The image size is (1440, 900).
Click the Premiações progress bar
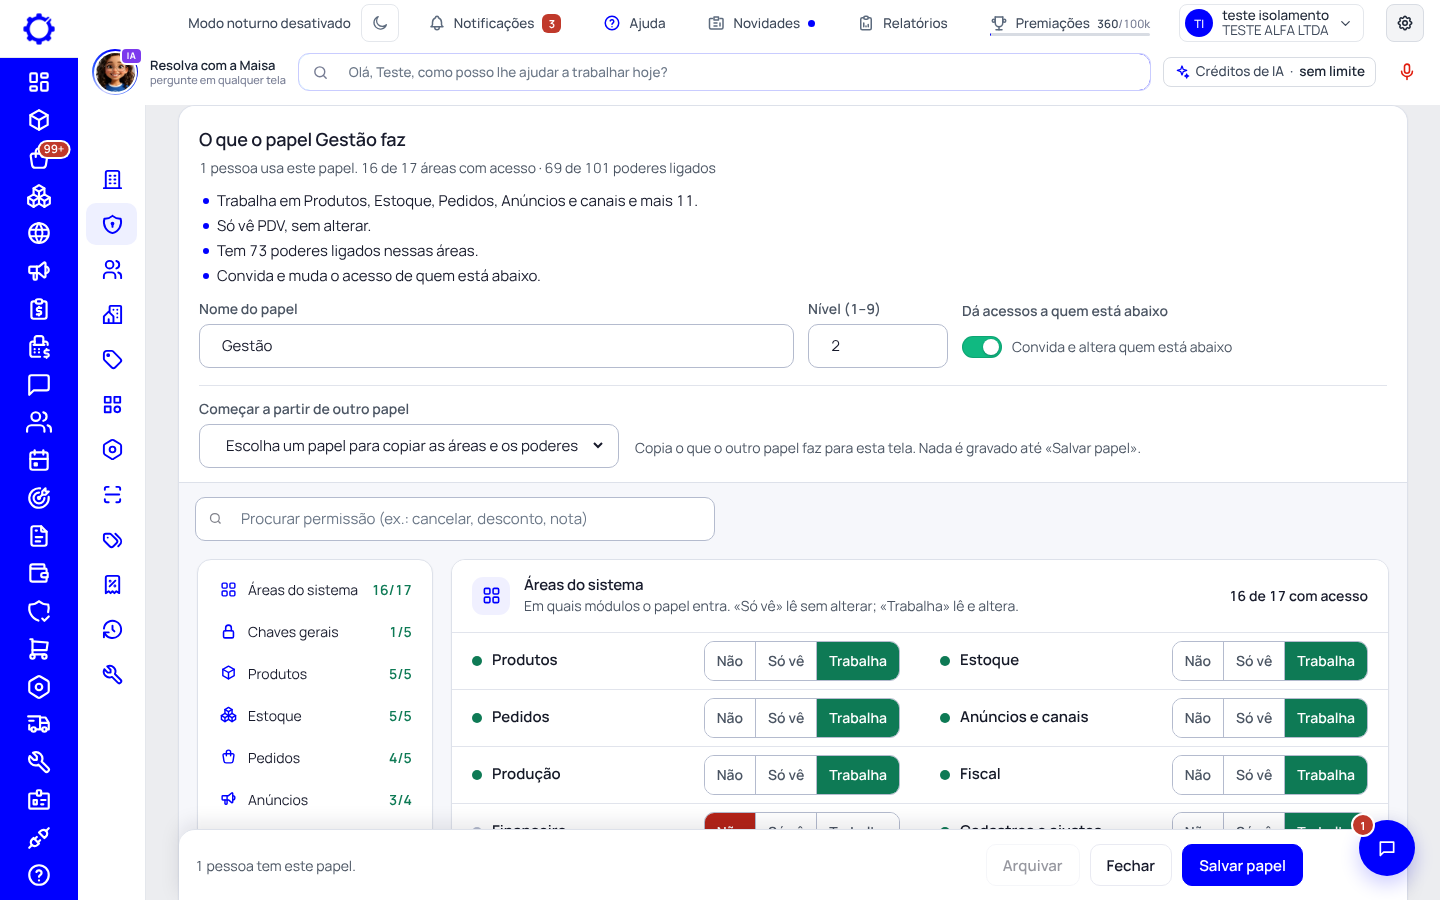pyautogui.click(x=1070, y=34)
